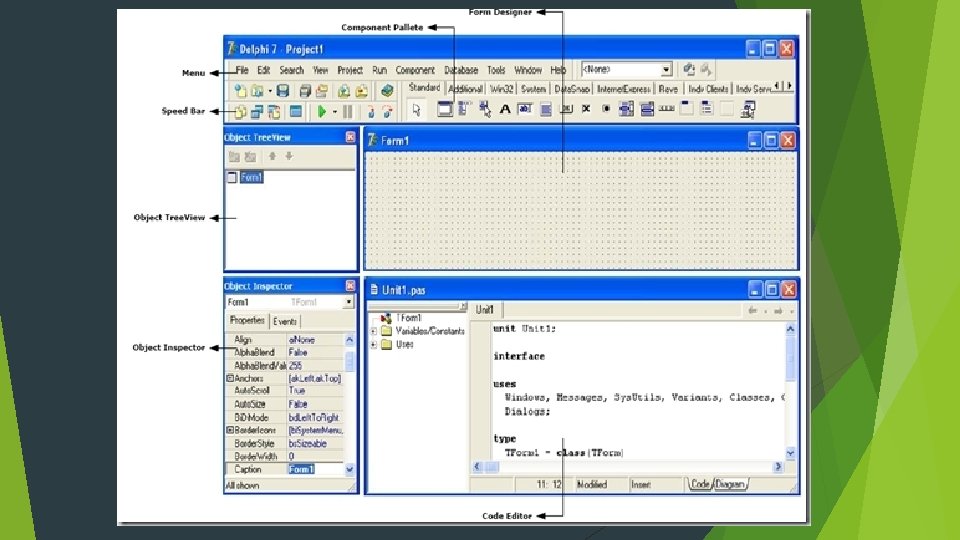Click the View Form speed bar icon
960x540 pixels.
click(257, 111)
